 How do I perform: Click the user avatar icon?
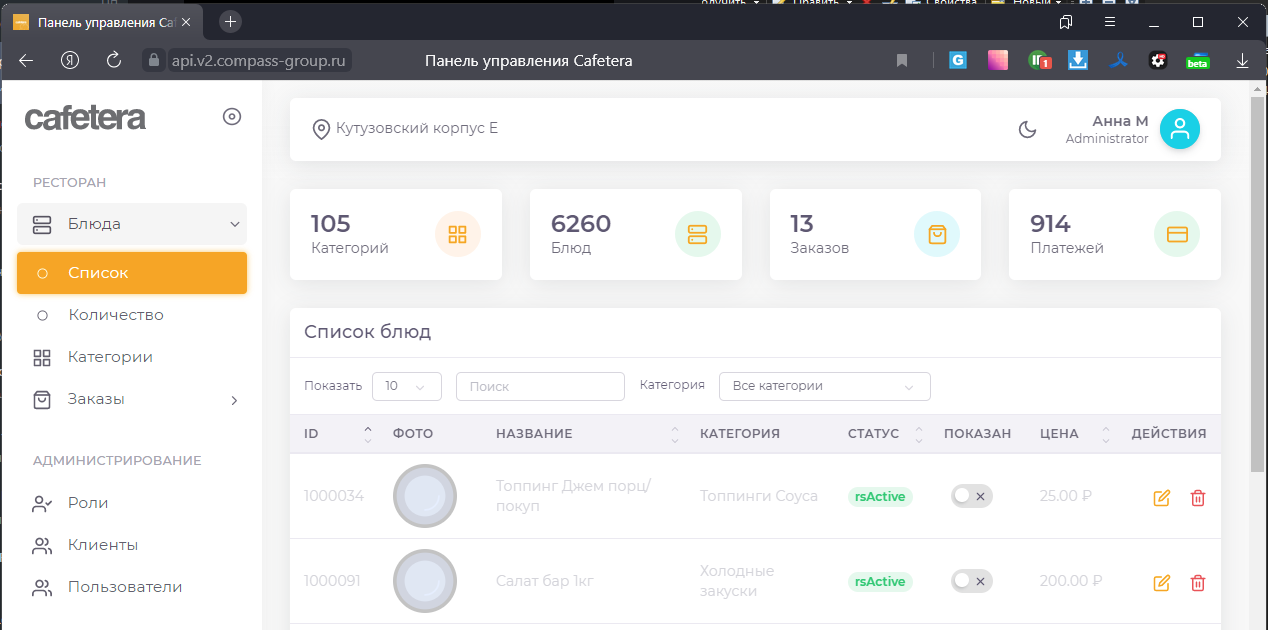pos(1179,129)
